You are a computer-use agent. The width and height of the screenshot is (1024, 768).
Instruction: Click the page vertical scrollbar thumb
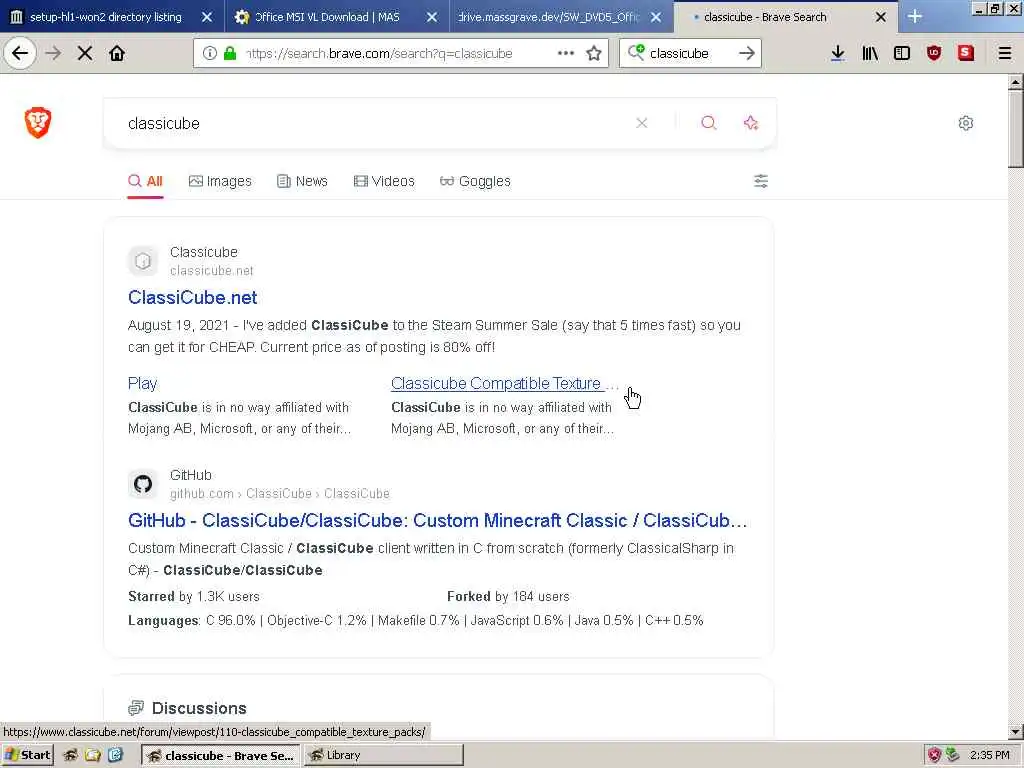1015,129
